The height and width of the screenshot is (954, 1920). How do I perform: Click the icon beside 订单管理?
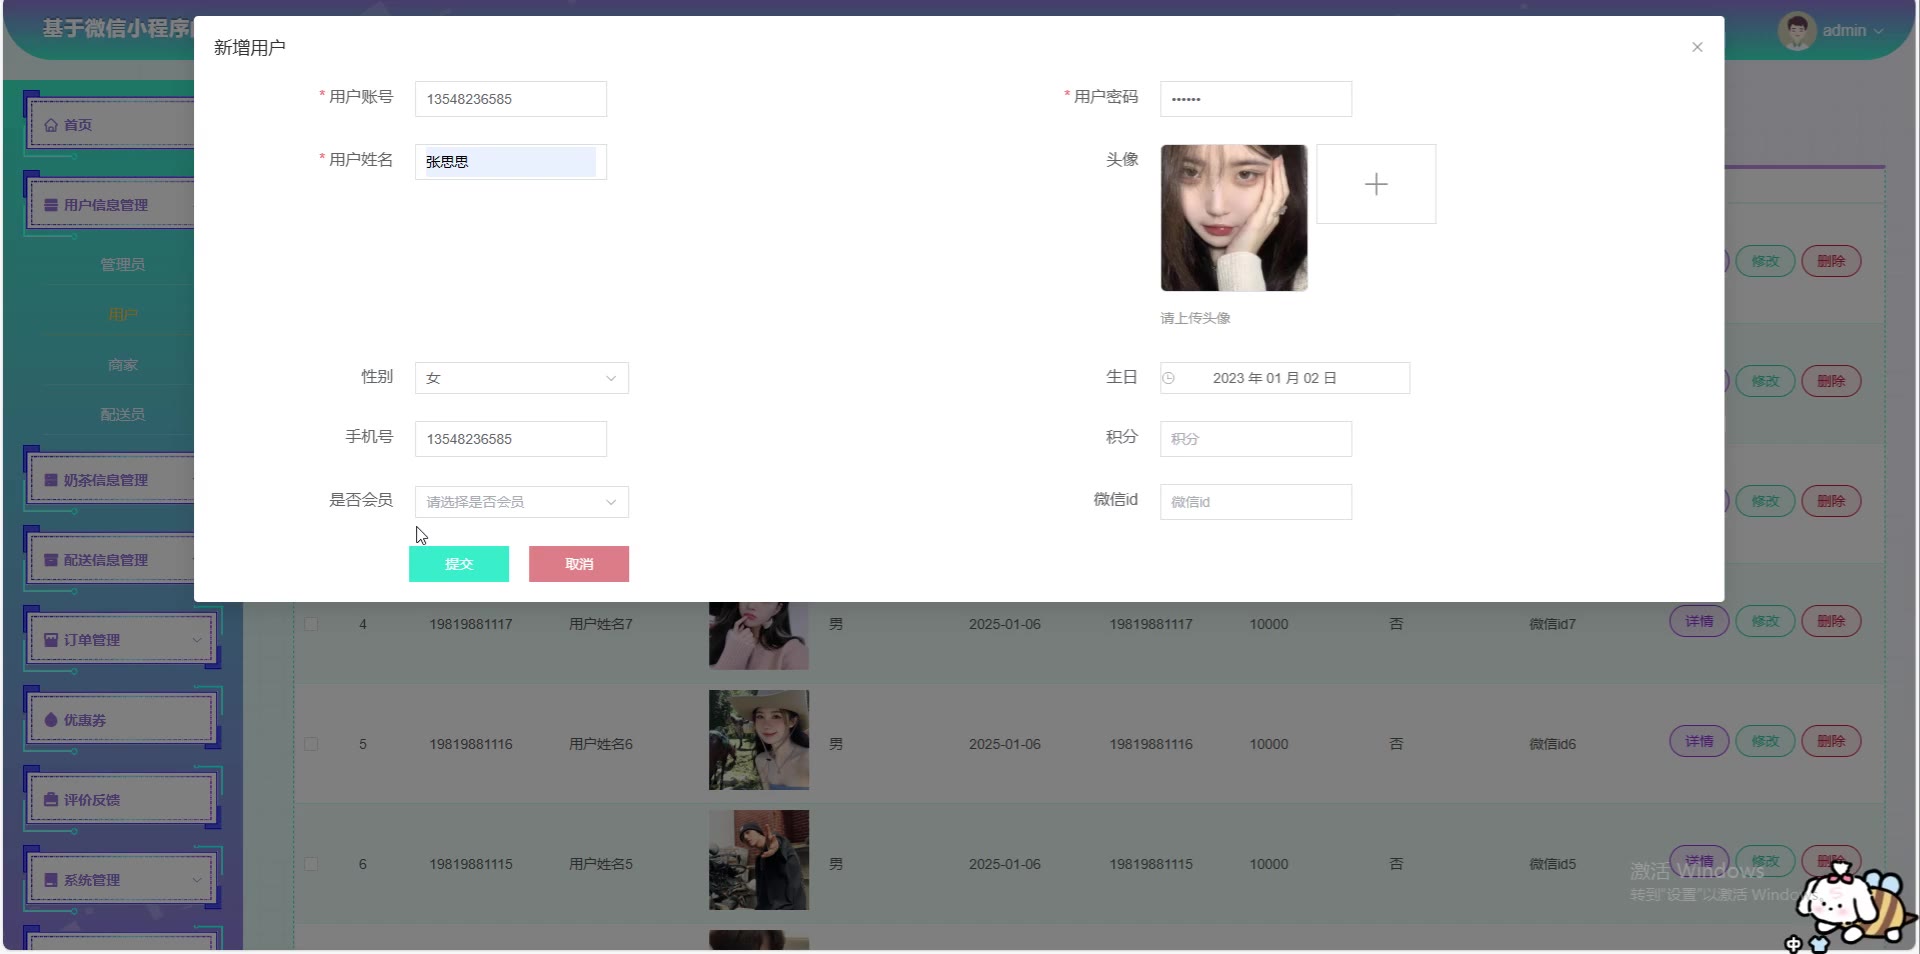pyautogui.click(x=51, y=640)
